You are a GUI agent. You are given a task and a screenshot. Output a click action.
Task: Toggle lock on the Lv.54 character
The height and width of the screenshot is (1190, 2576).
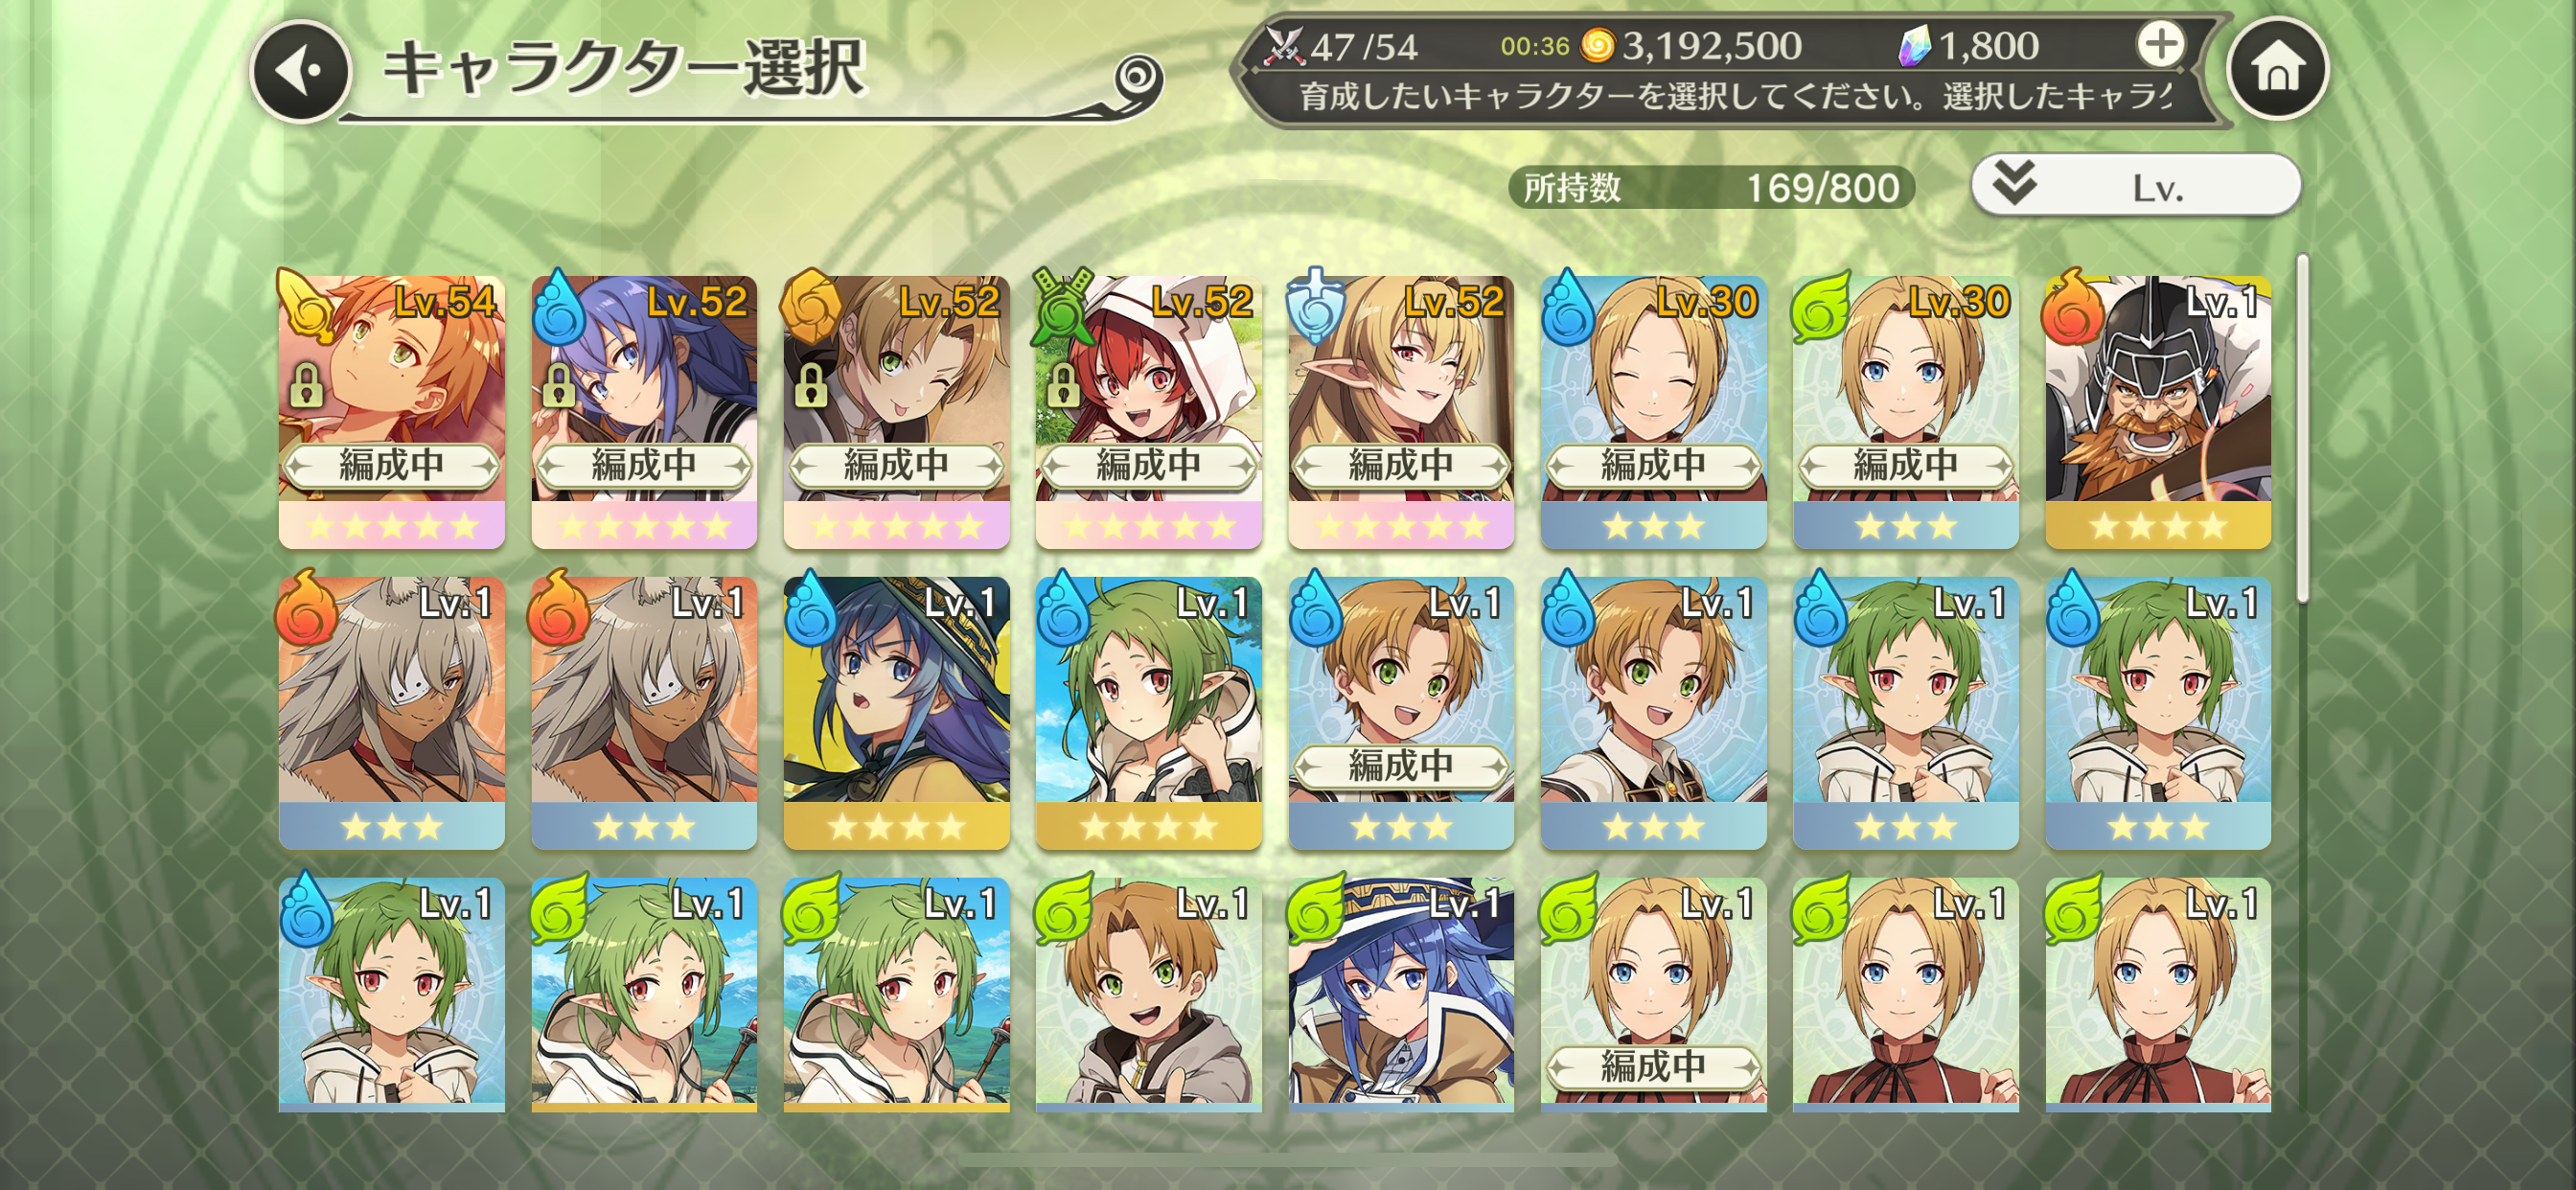306,384
